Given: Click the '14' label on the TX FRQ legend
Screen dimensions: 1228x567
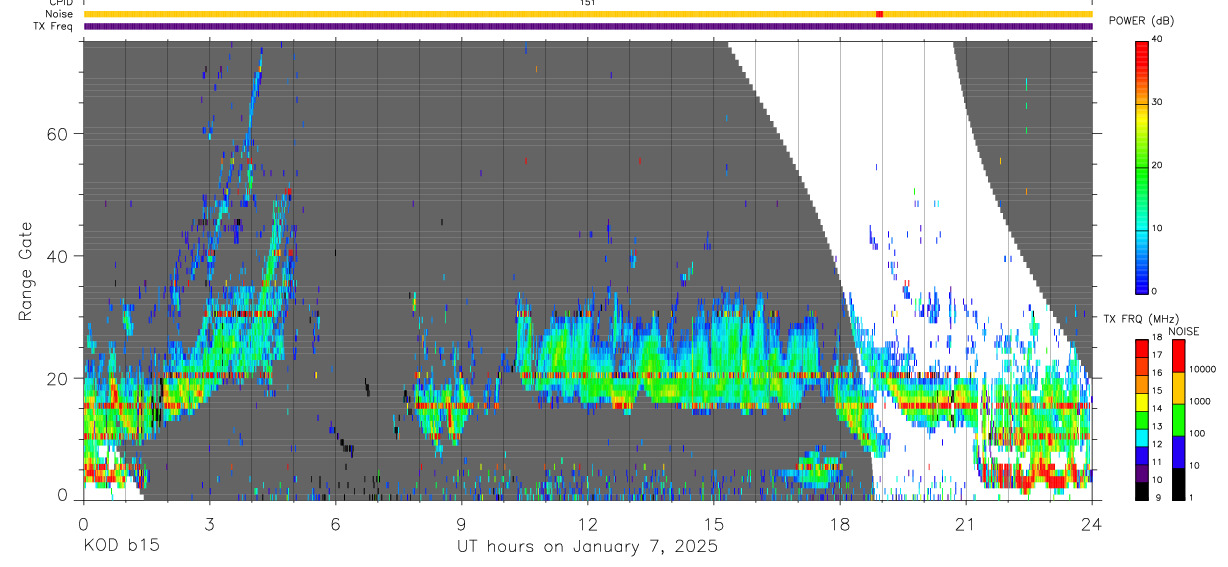Looking at the screenshot, I should (x=1158, y=409).
